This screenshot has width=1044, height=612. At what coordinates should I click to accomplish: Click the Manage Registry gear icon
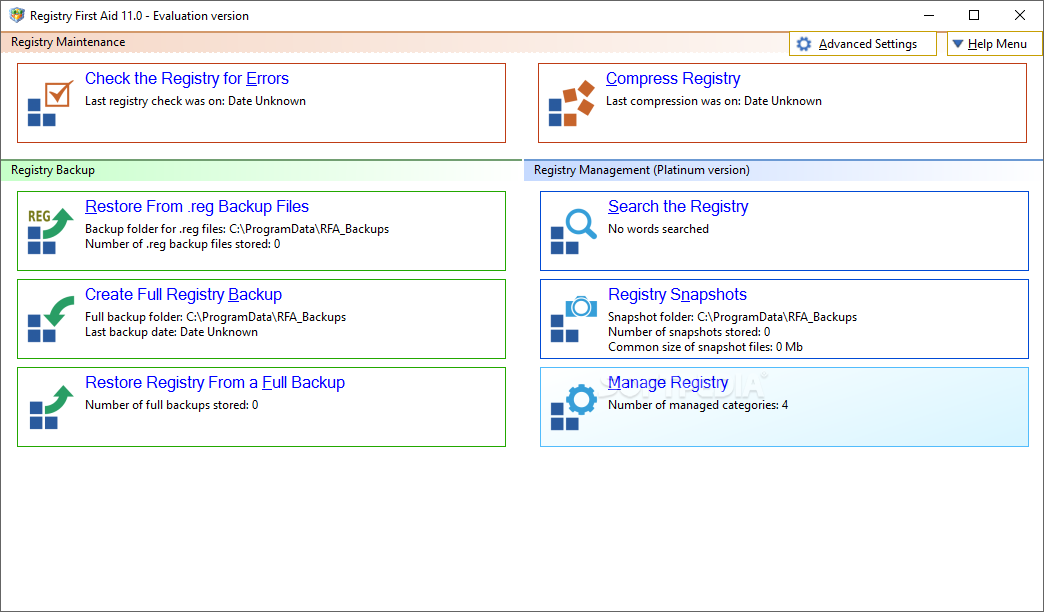(573, 407)
